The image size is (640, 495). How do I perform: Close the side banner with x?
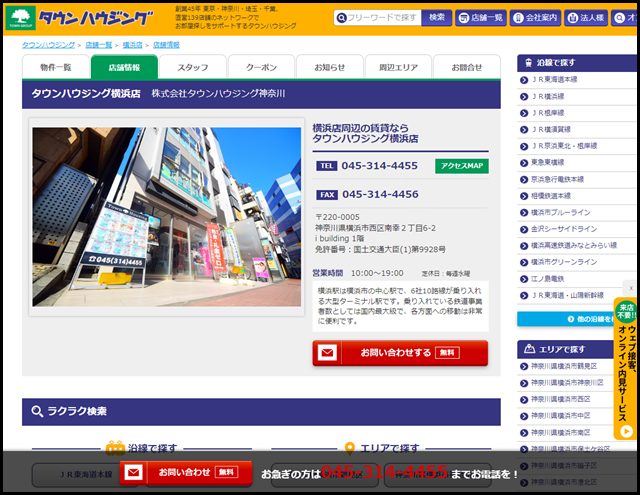[x=631, y=288]
